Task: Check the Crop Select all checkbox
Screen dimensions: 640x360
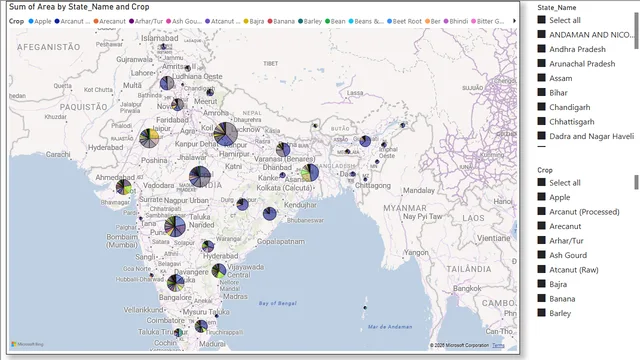Action: point(542,182)
